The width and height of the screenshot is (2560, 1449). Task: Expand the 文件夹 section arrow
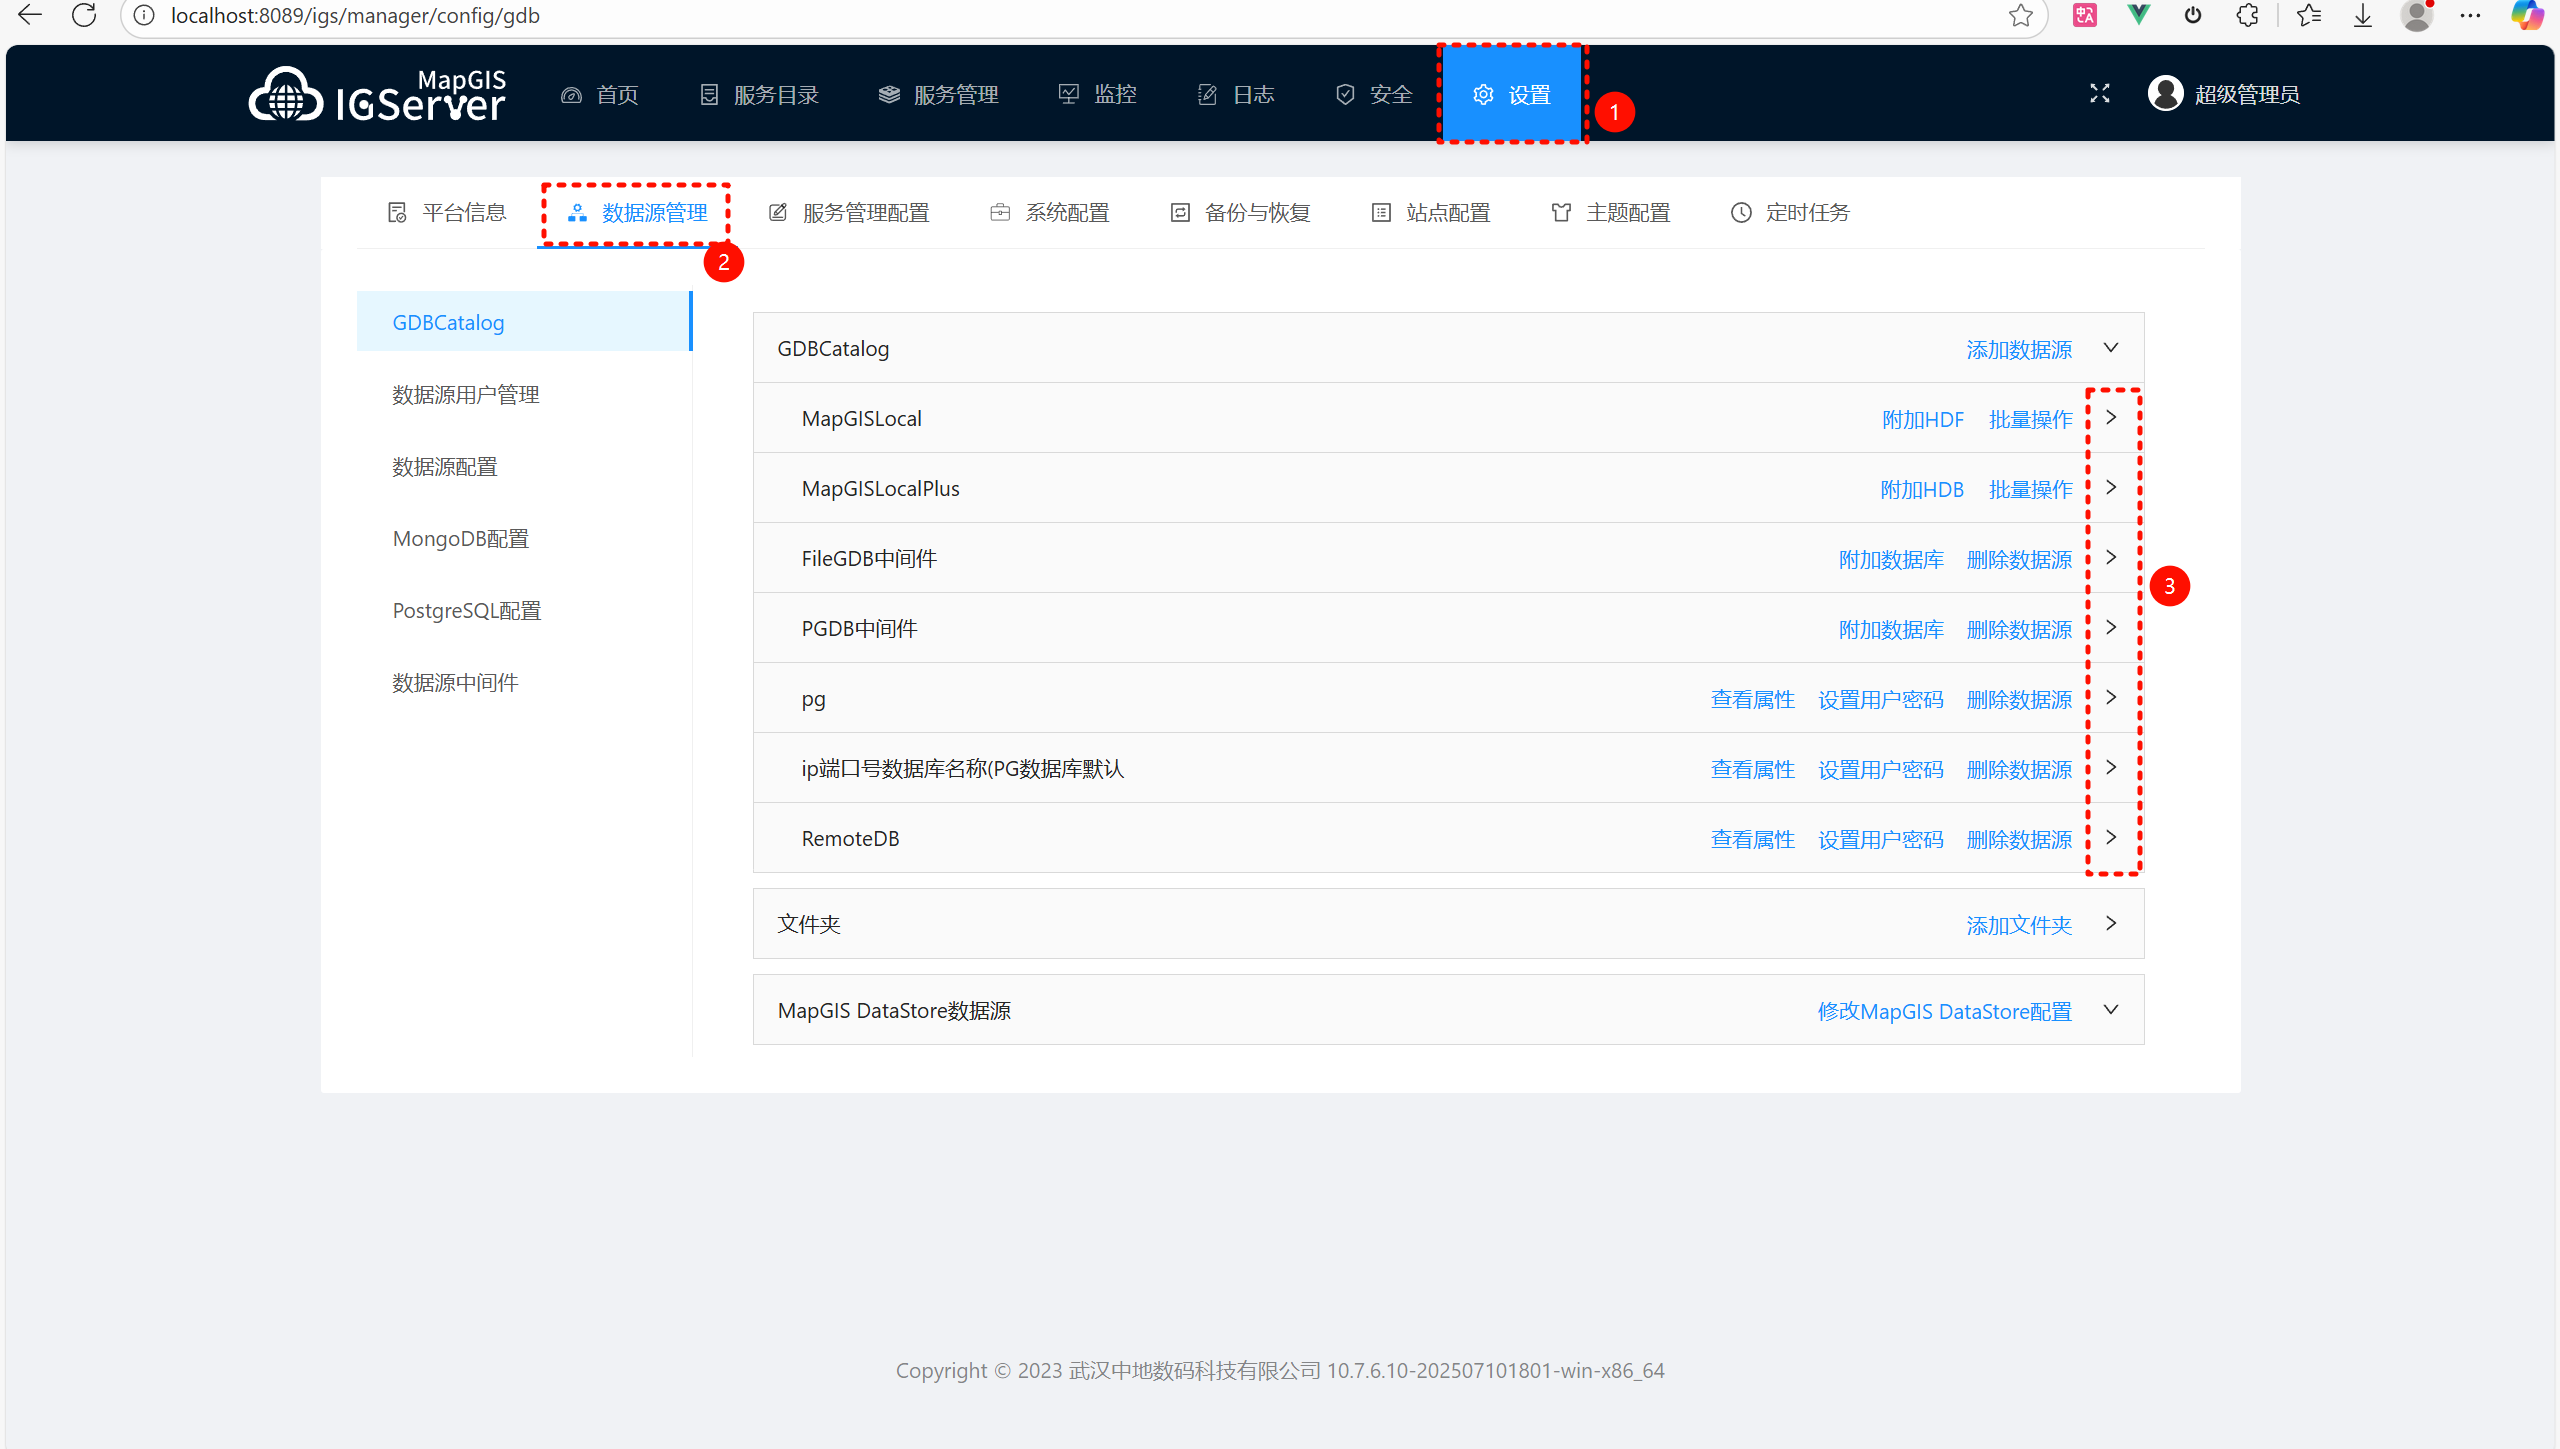[2111, 924]
